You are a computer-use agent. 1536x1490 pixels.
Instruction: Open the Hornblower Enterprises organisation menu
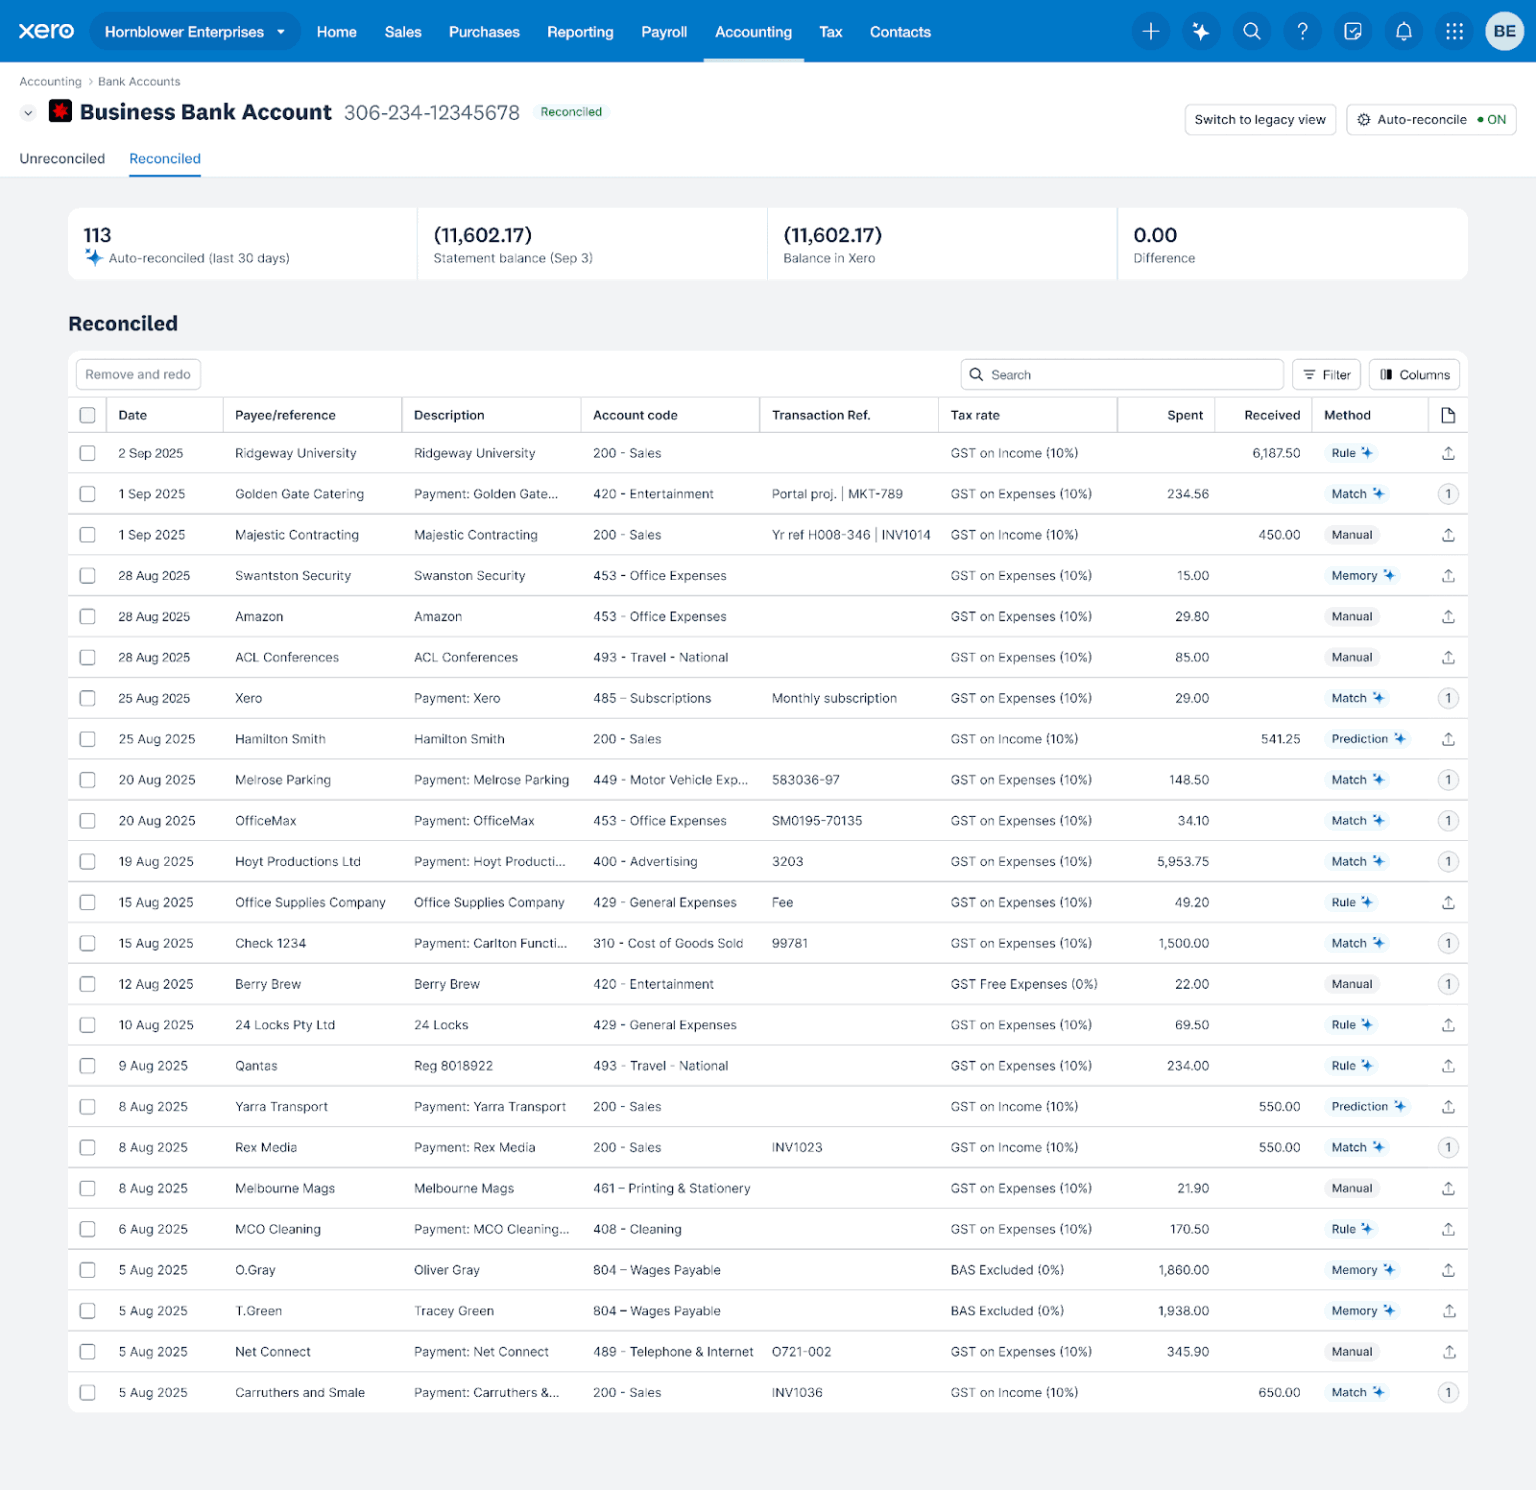pyautogui.click(x=194, y=31)
